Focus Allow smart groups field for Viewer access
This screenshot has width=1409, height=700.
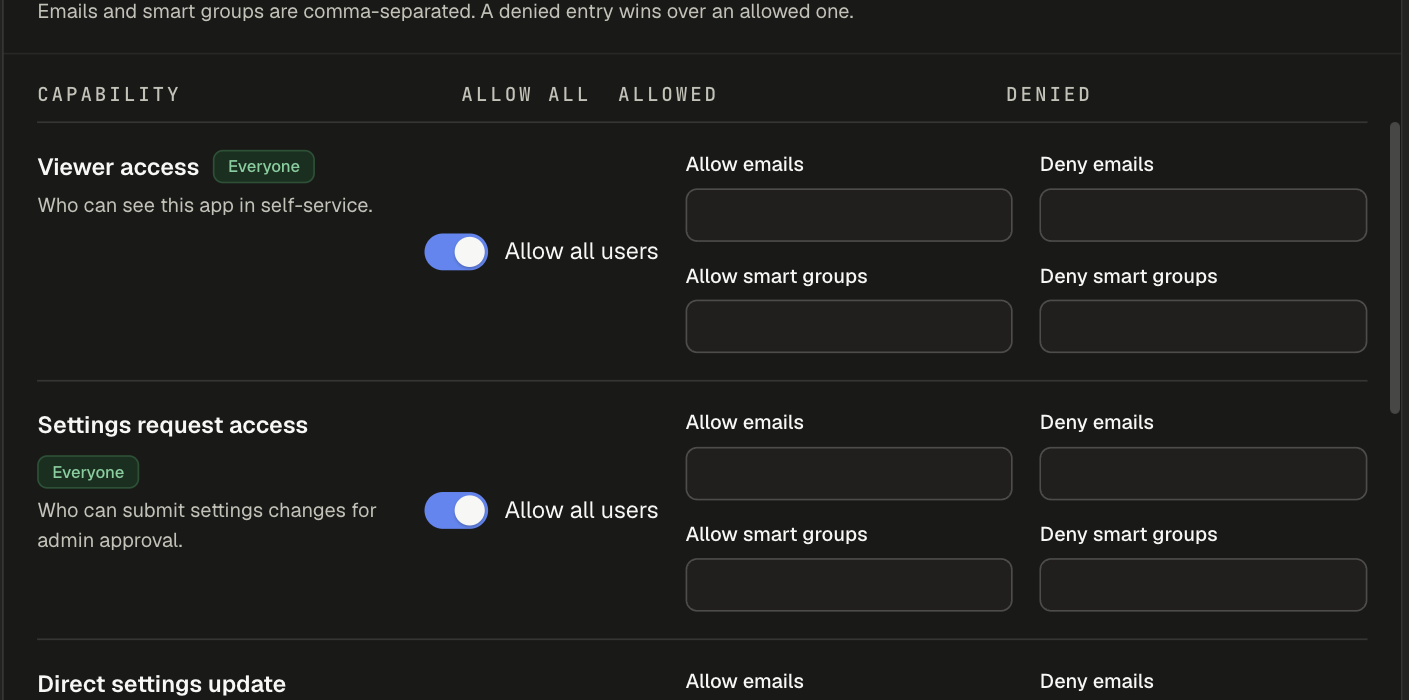(849, 326)
